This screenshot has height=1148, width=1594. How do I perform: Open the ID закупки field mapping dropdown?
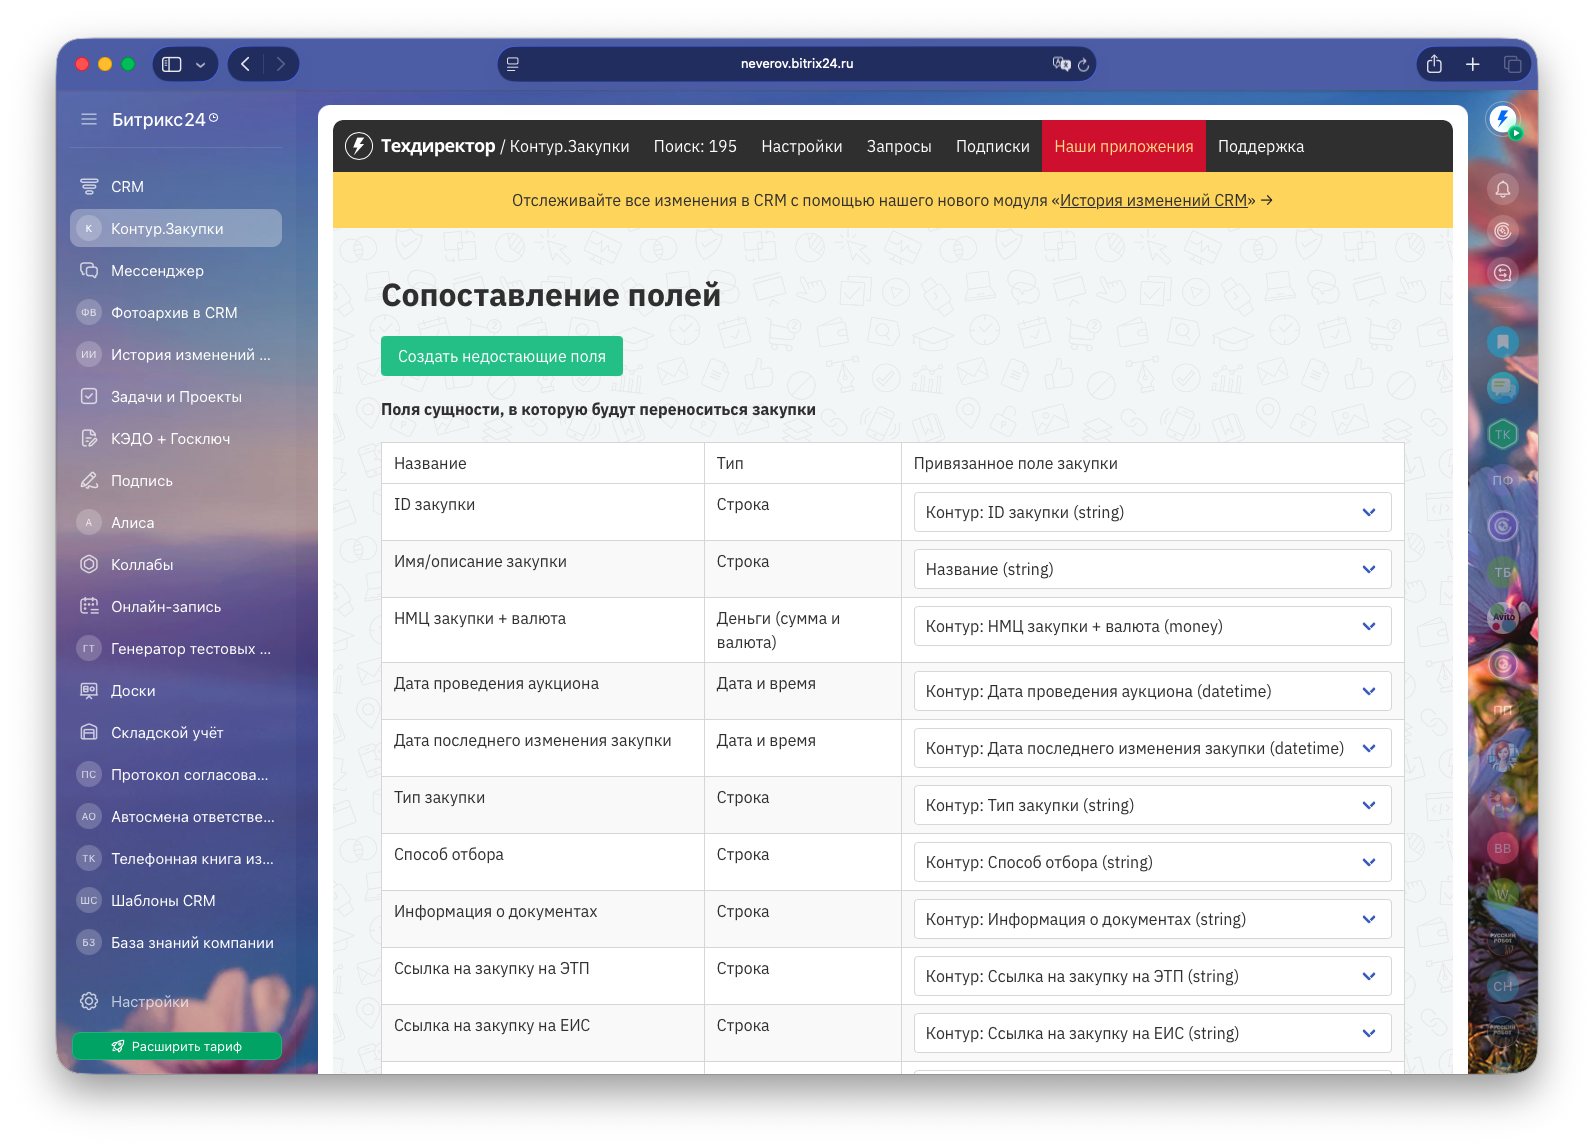(1152, 512)
